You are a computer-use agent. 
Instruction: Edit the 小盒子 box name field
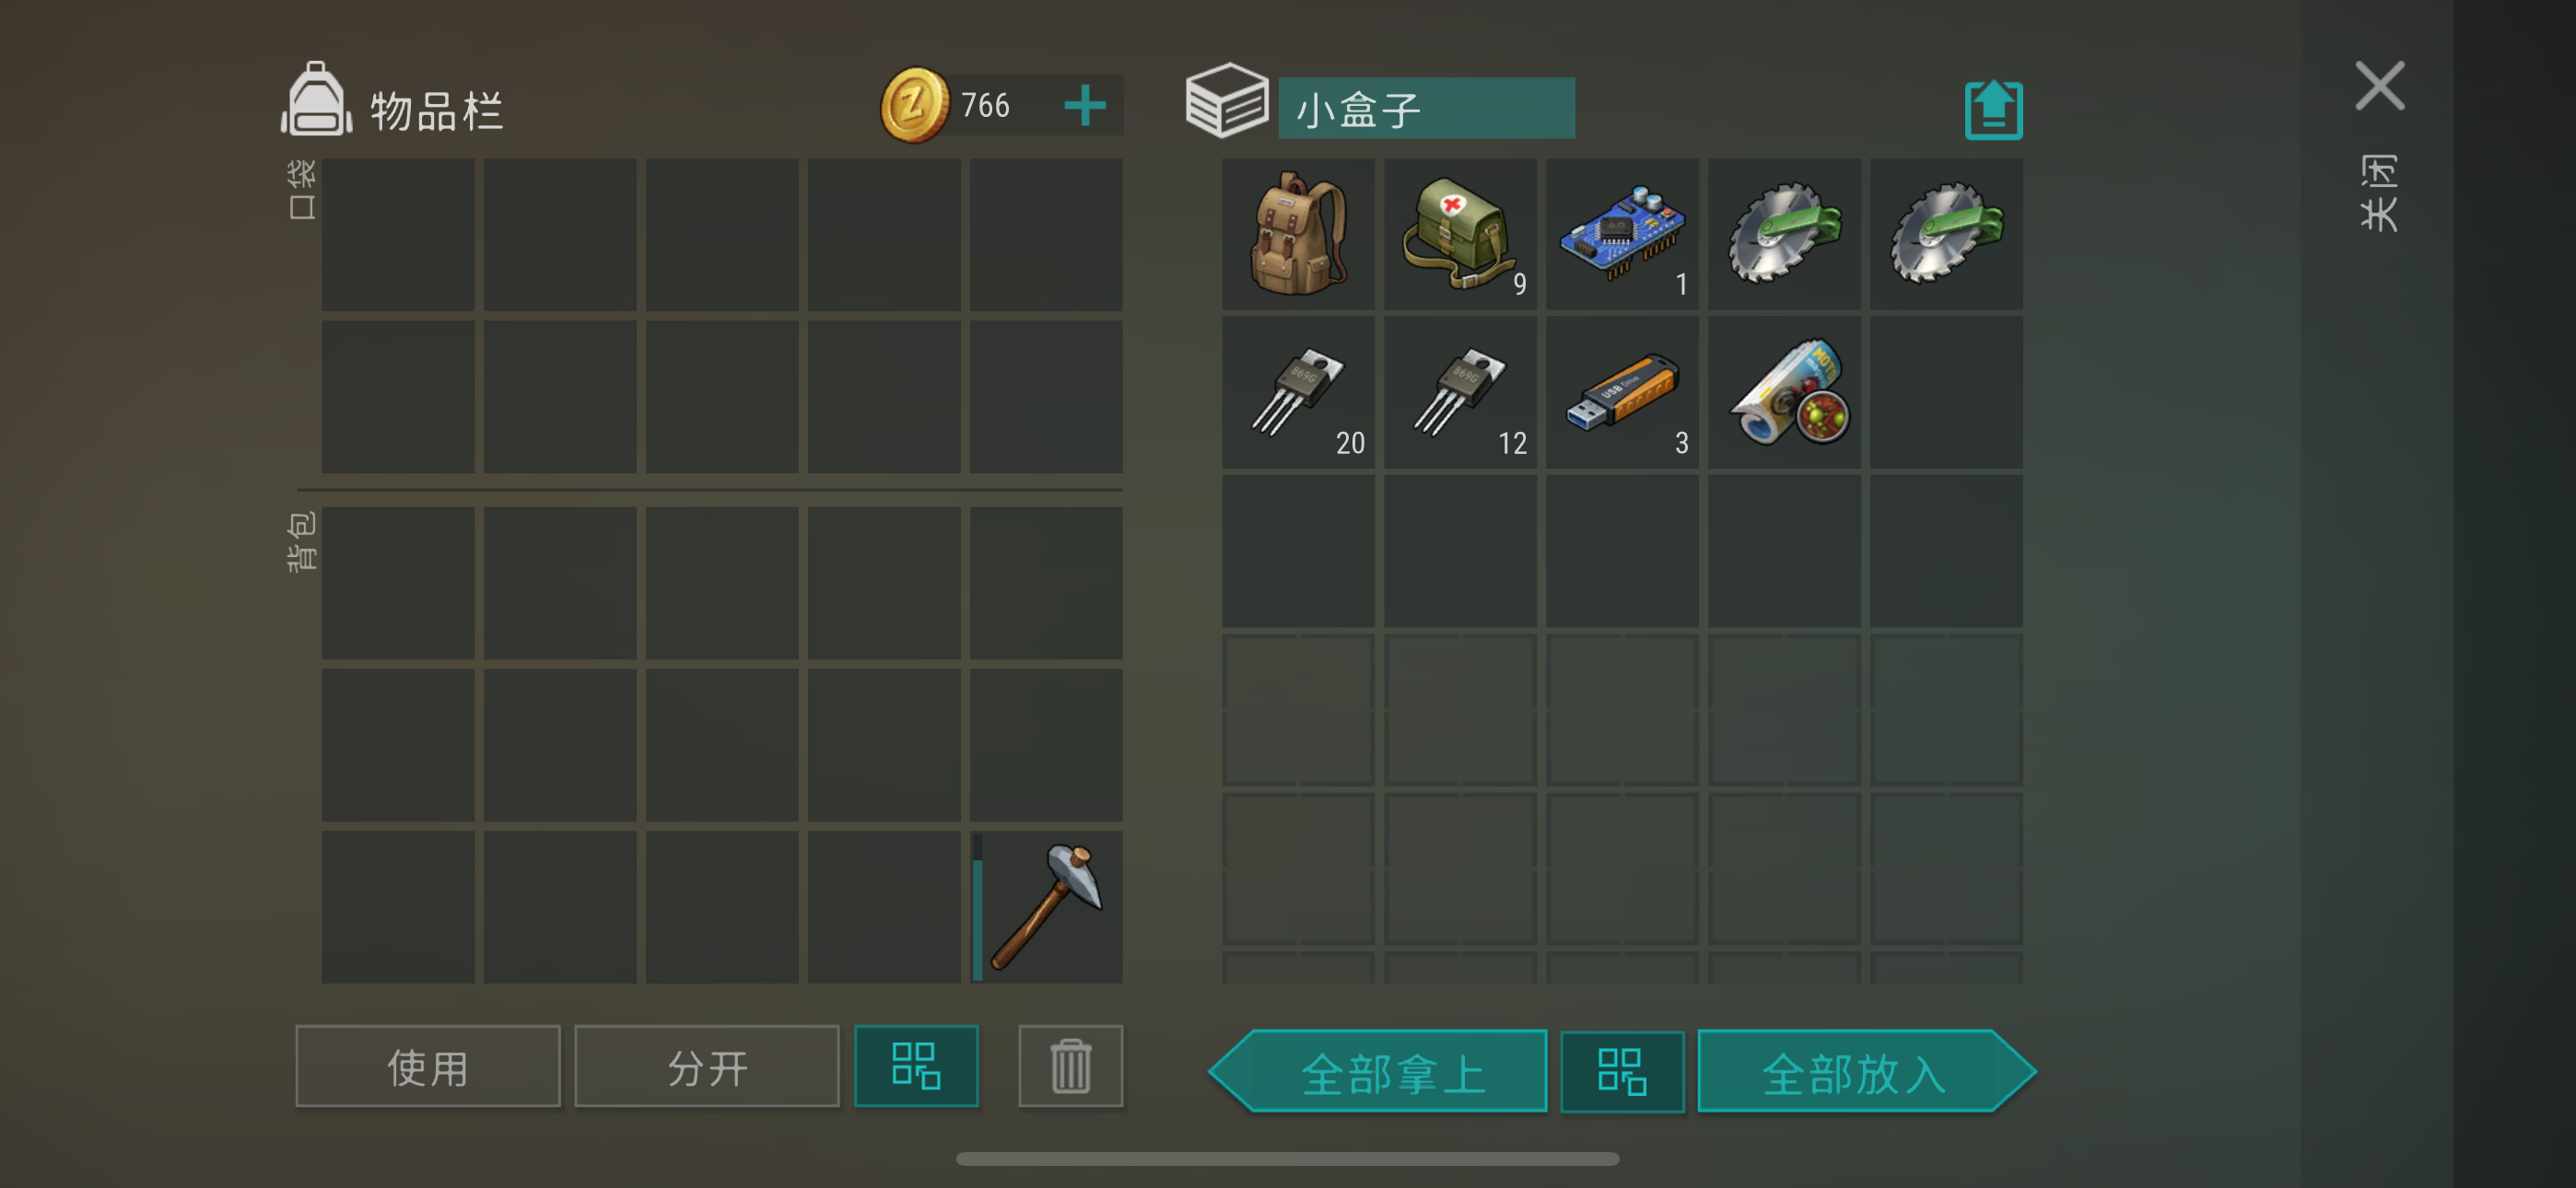1426,108
